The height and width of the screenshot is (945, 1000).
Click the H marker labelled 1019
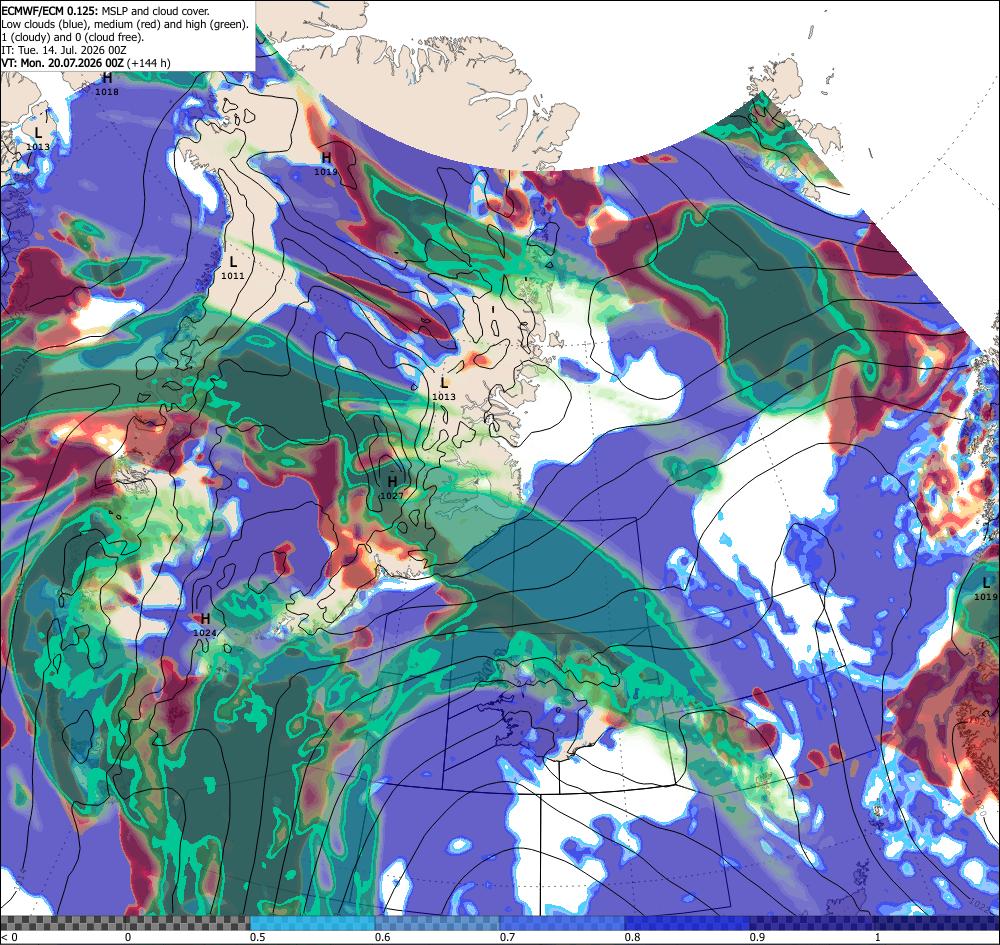pyautogui.click(x=326, y=158)
